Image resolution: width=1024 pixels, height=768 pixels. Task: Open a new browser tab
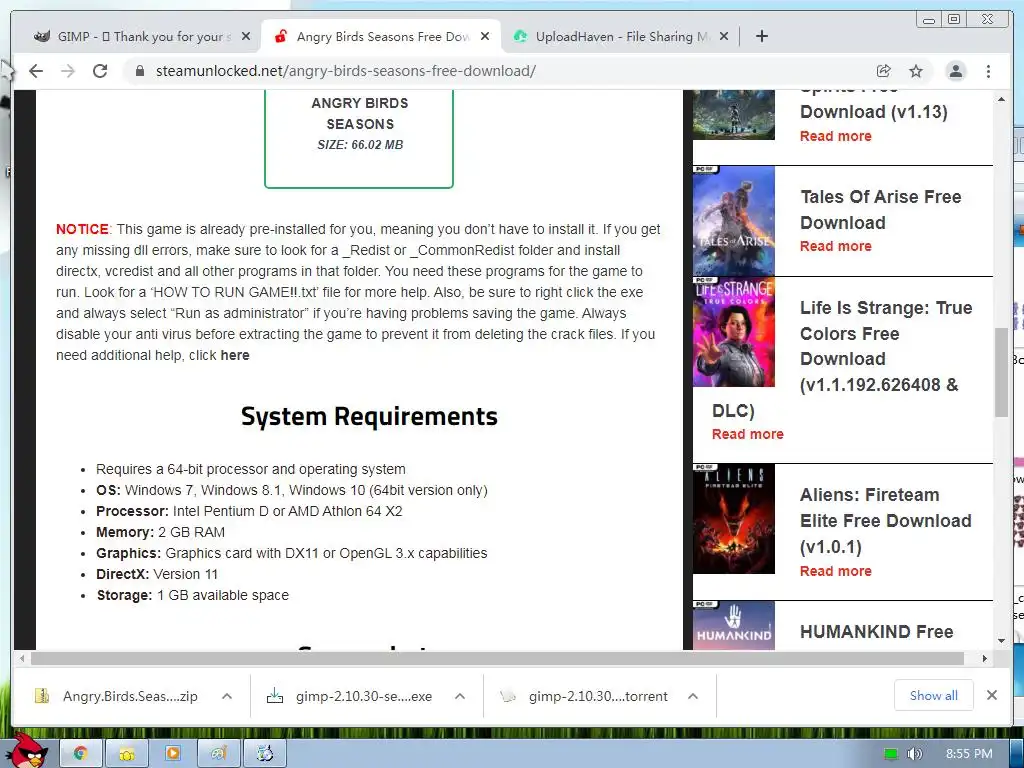tap(761, 37)
